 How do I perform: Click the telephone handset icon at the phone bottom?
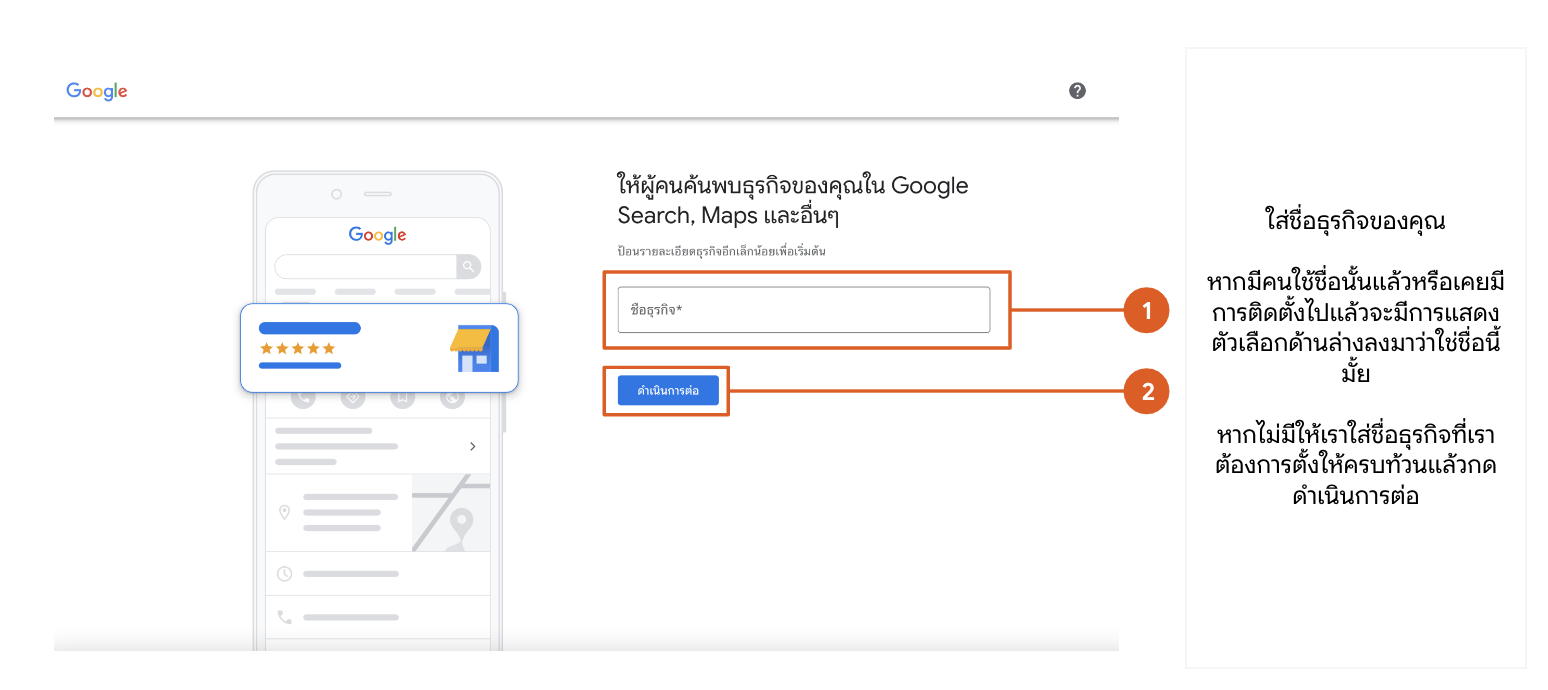(284, 617)
